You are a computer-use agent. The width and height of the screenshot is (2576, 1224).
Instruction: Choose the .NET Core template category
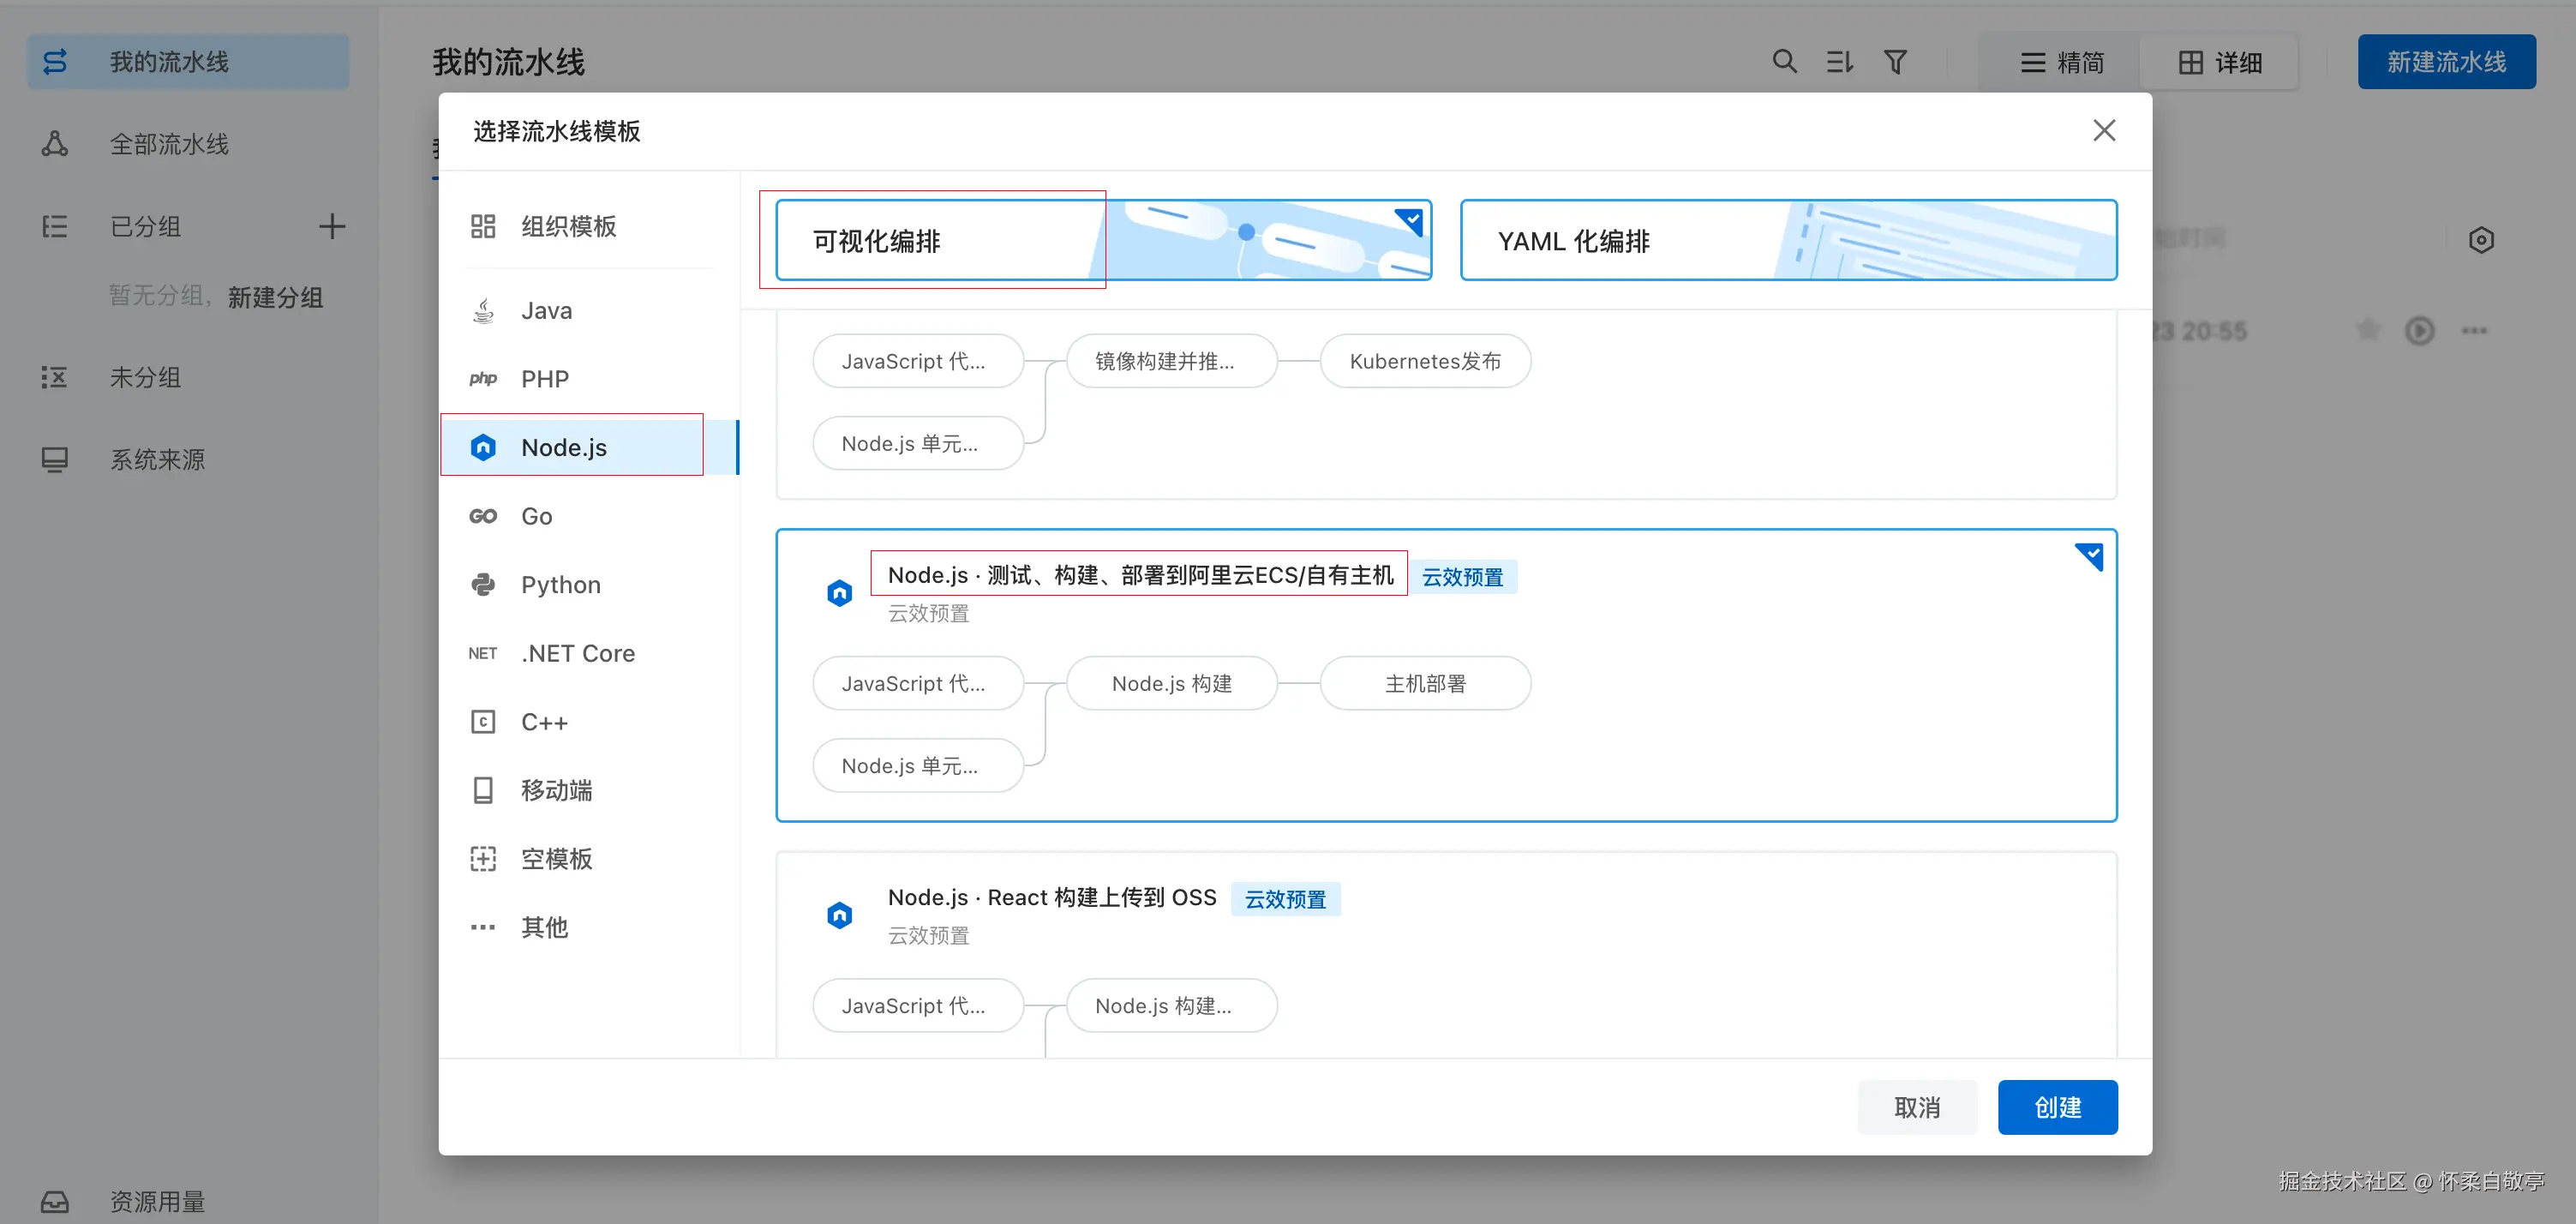click(590, 653)
